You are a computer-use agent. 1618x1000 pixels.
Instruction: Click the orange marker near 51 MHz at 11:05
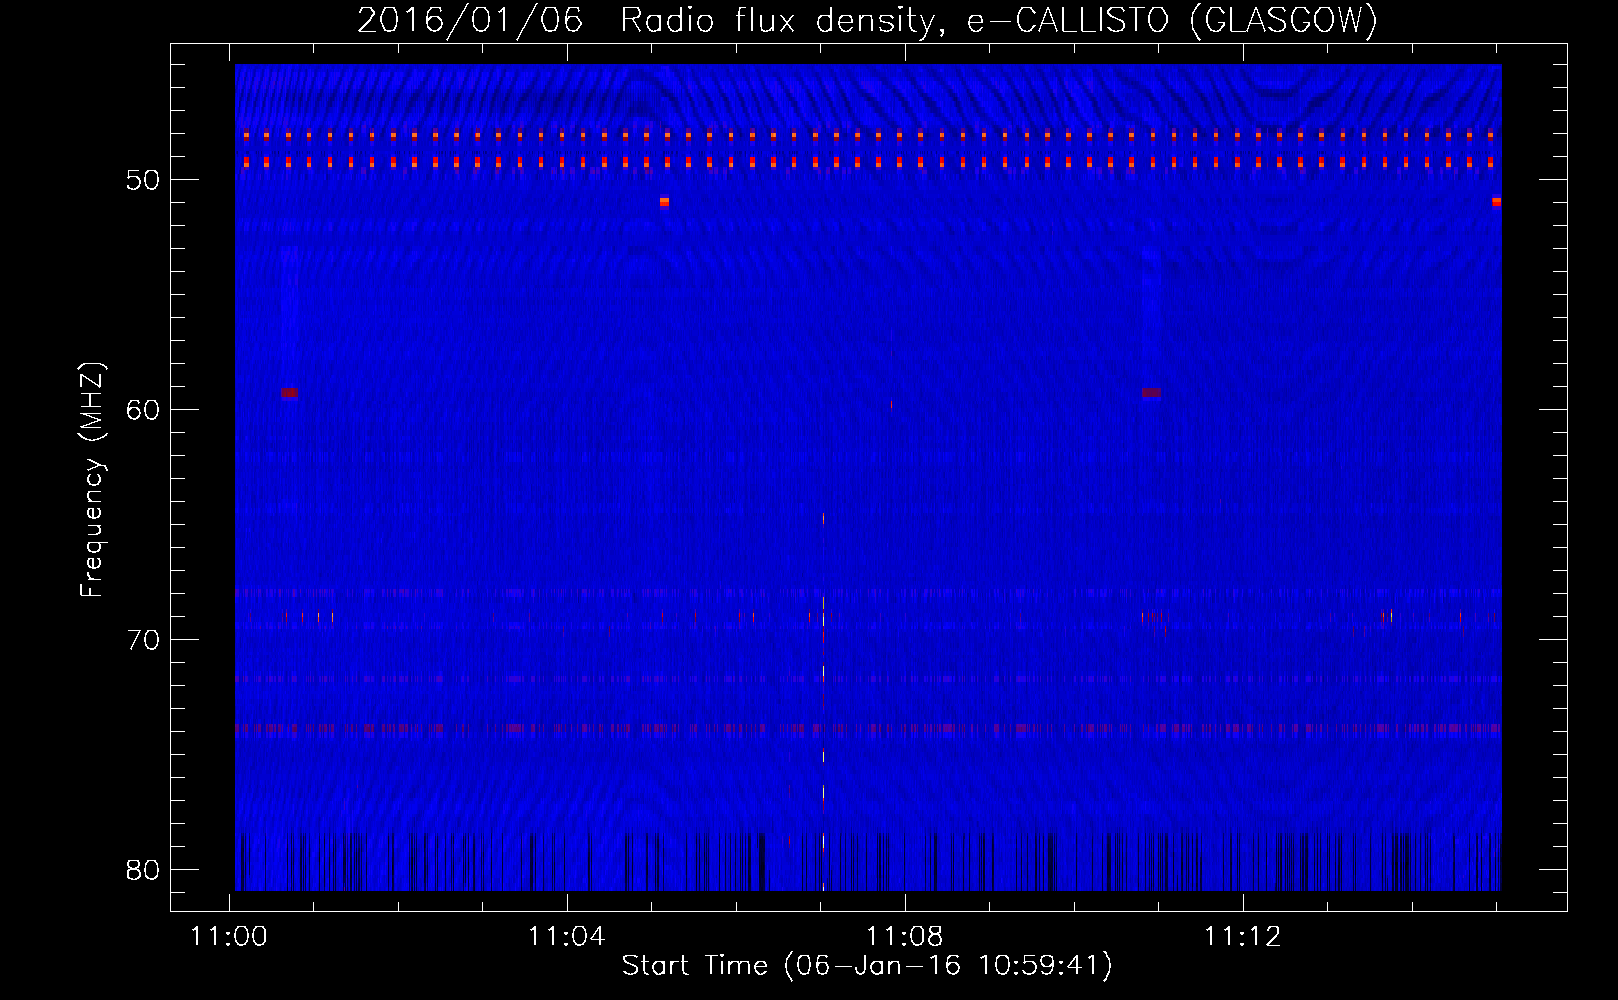click(x=664, y=202)
